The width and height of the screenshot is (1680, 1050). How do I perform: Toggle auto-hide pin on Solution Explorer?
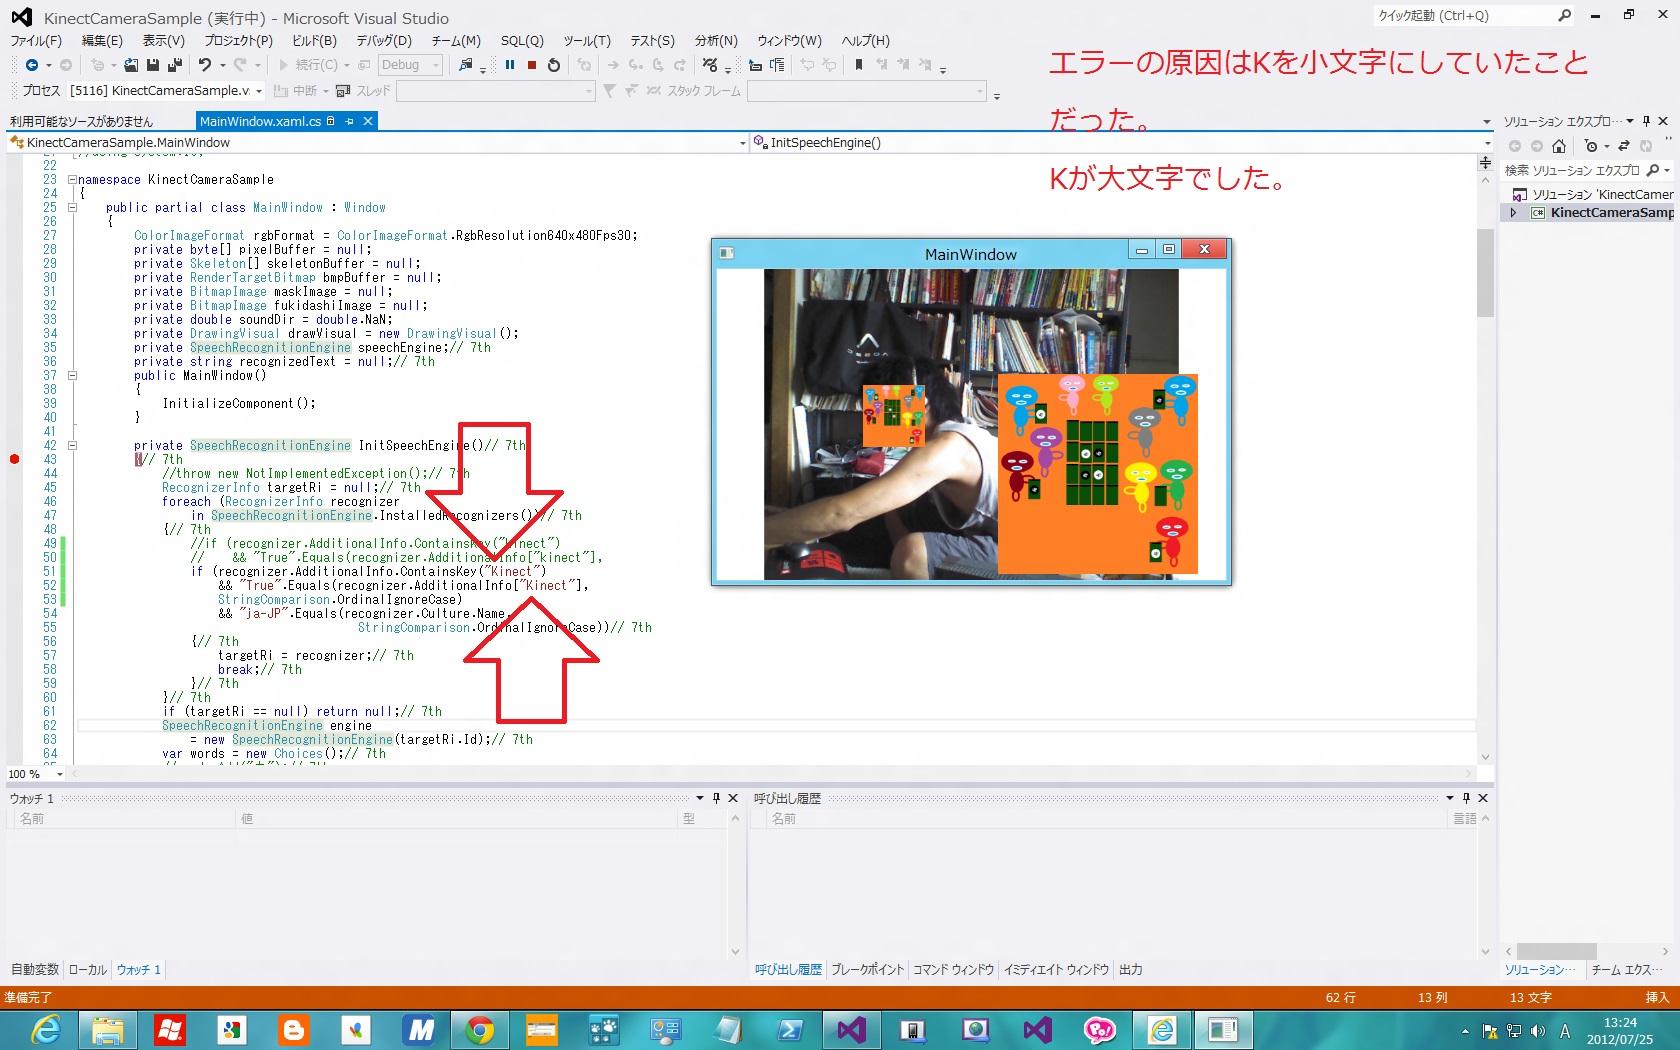(1646, 121)
